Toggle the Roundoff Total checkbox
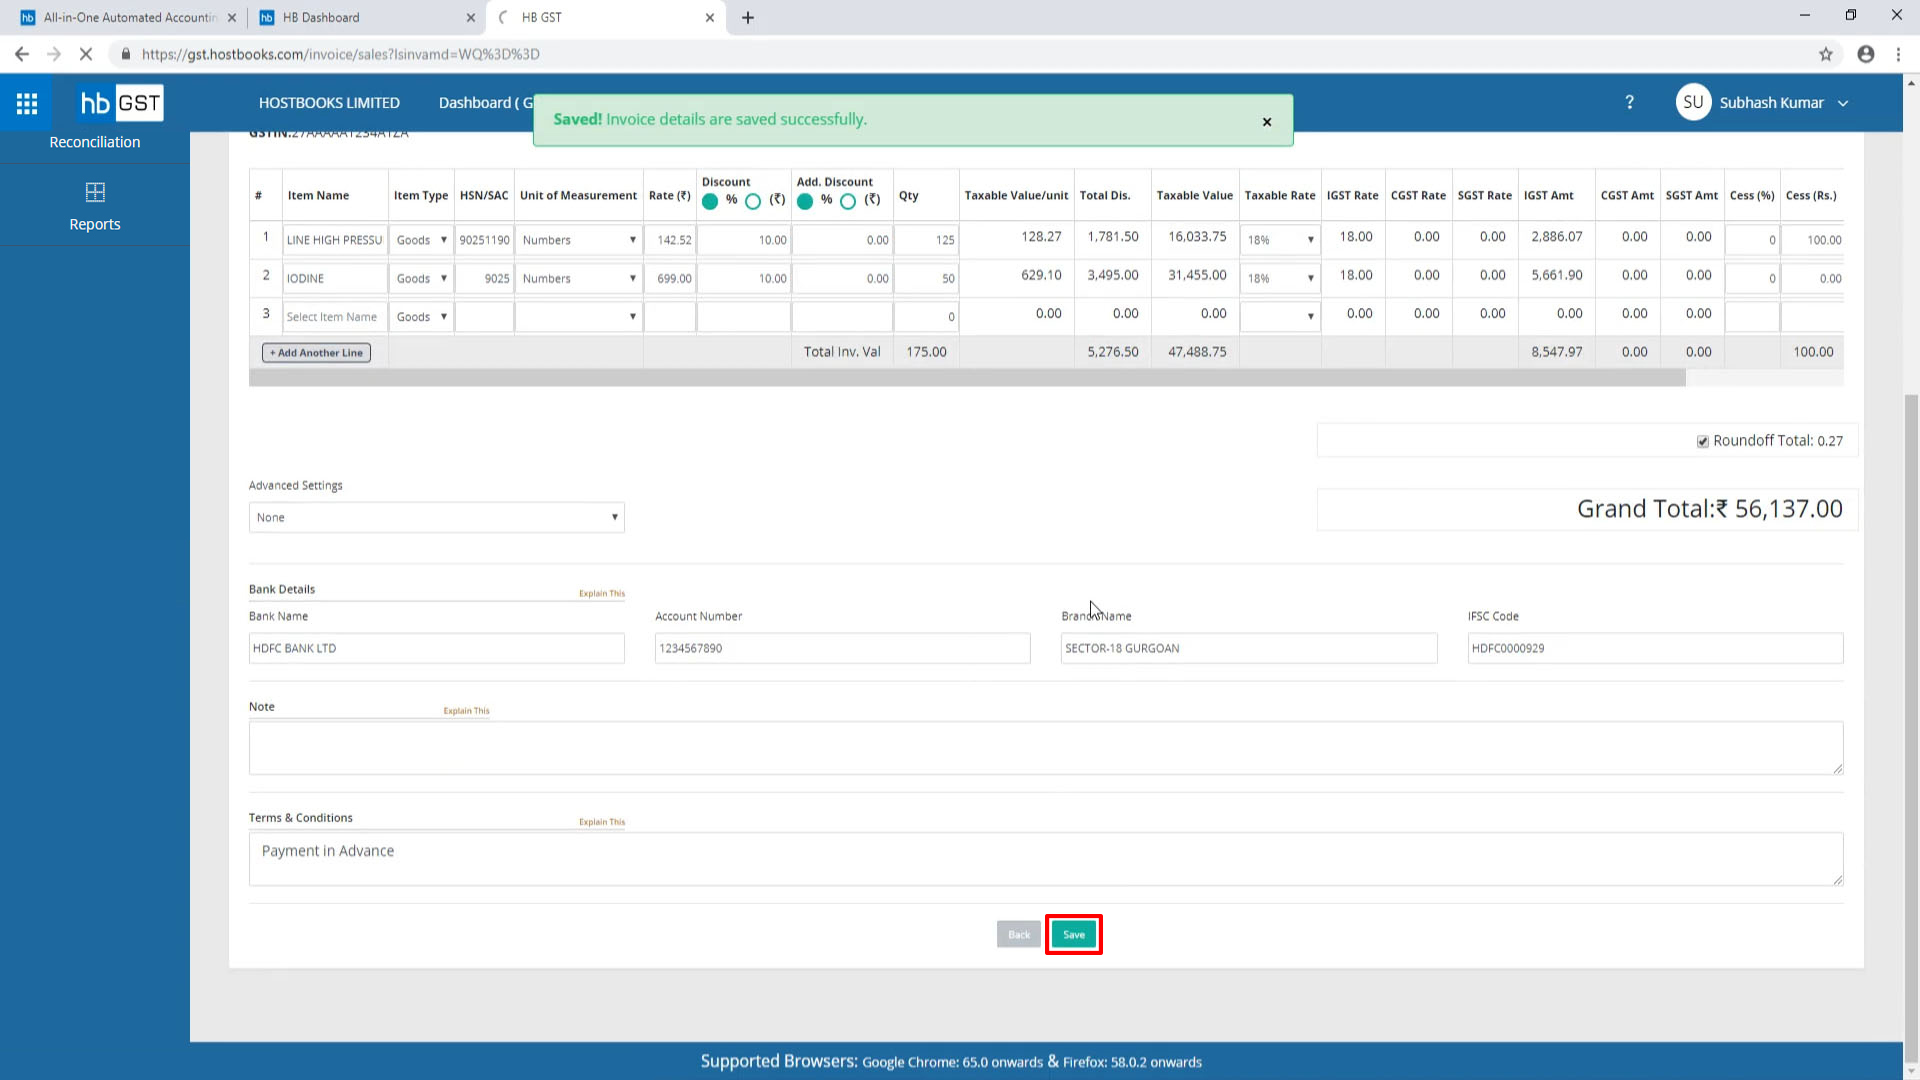This screenshot has height=1080, width=1920. [1703, 441]
